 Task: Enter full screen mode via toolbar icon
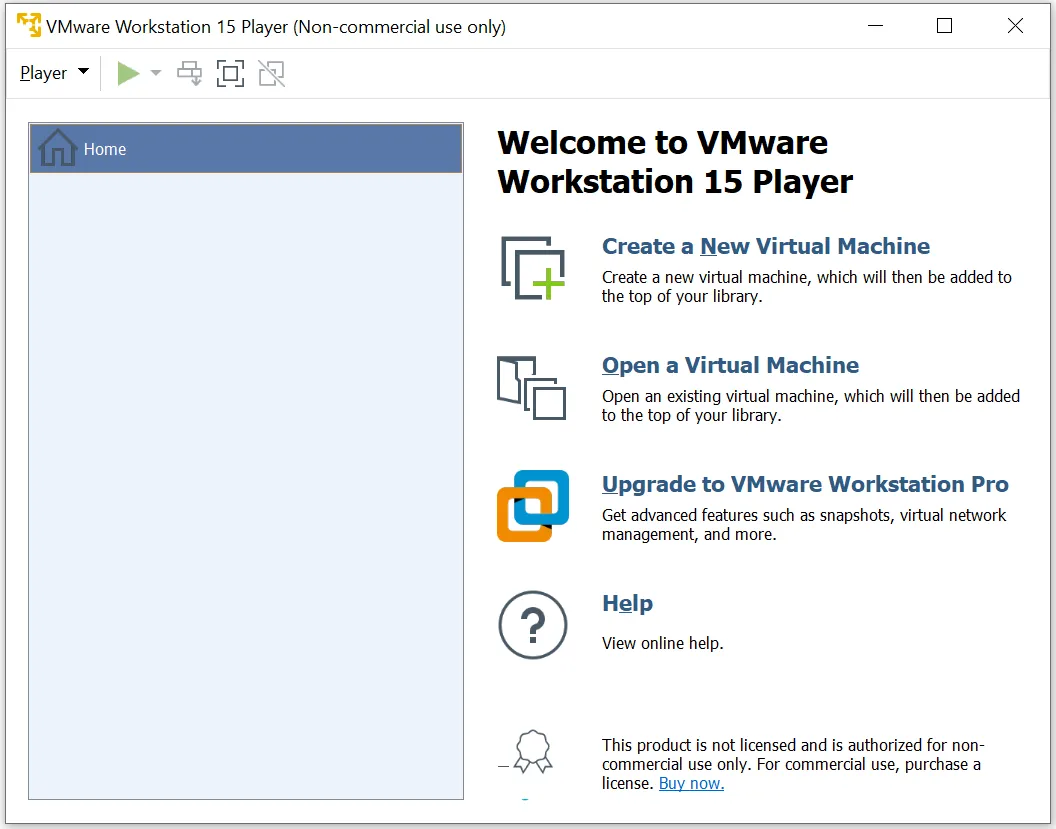pyautogui.click(x=230, y=73)
